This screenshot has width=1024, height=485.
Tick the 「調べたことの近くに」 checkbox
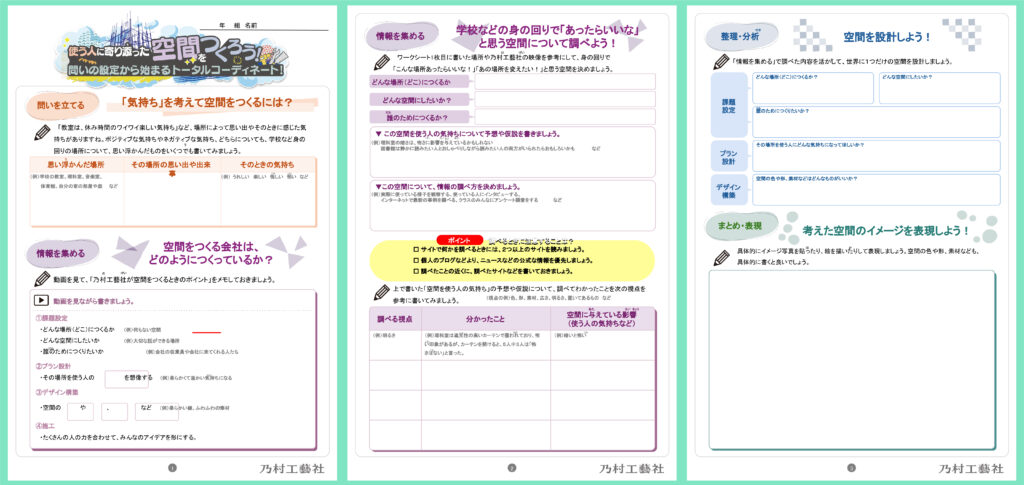[417, 271]
